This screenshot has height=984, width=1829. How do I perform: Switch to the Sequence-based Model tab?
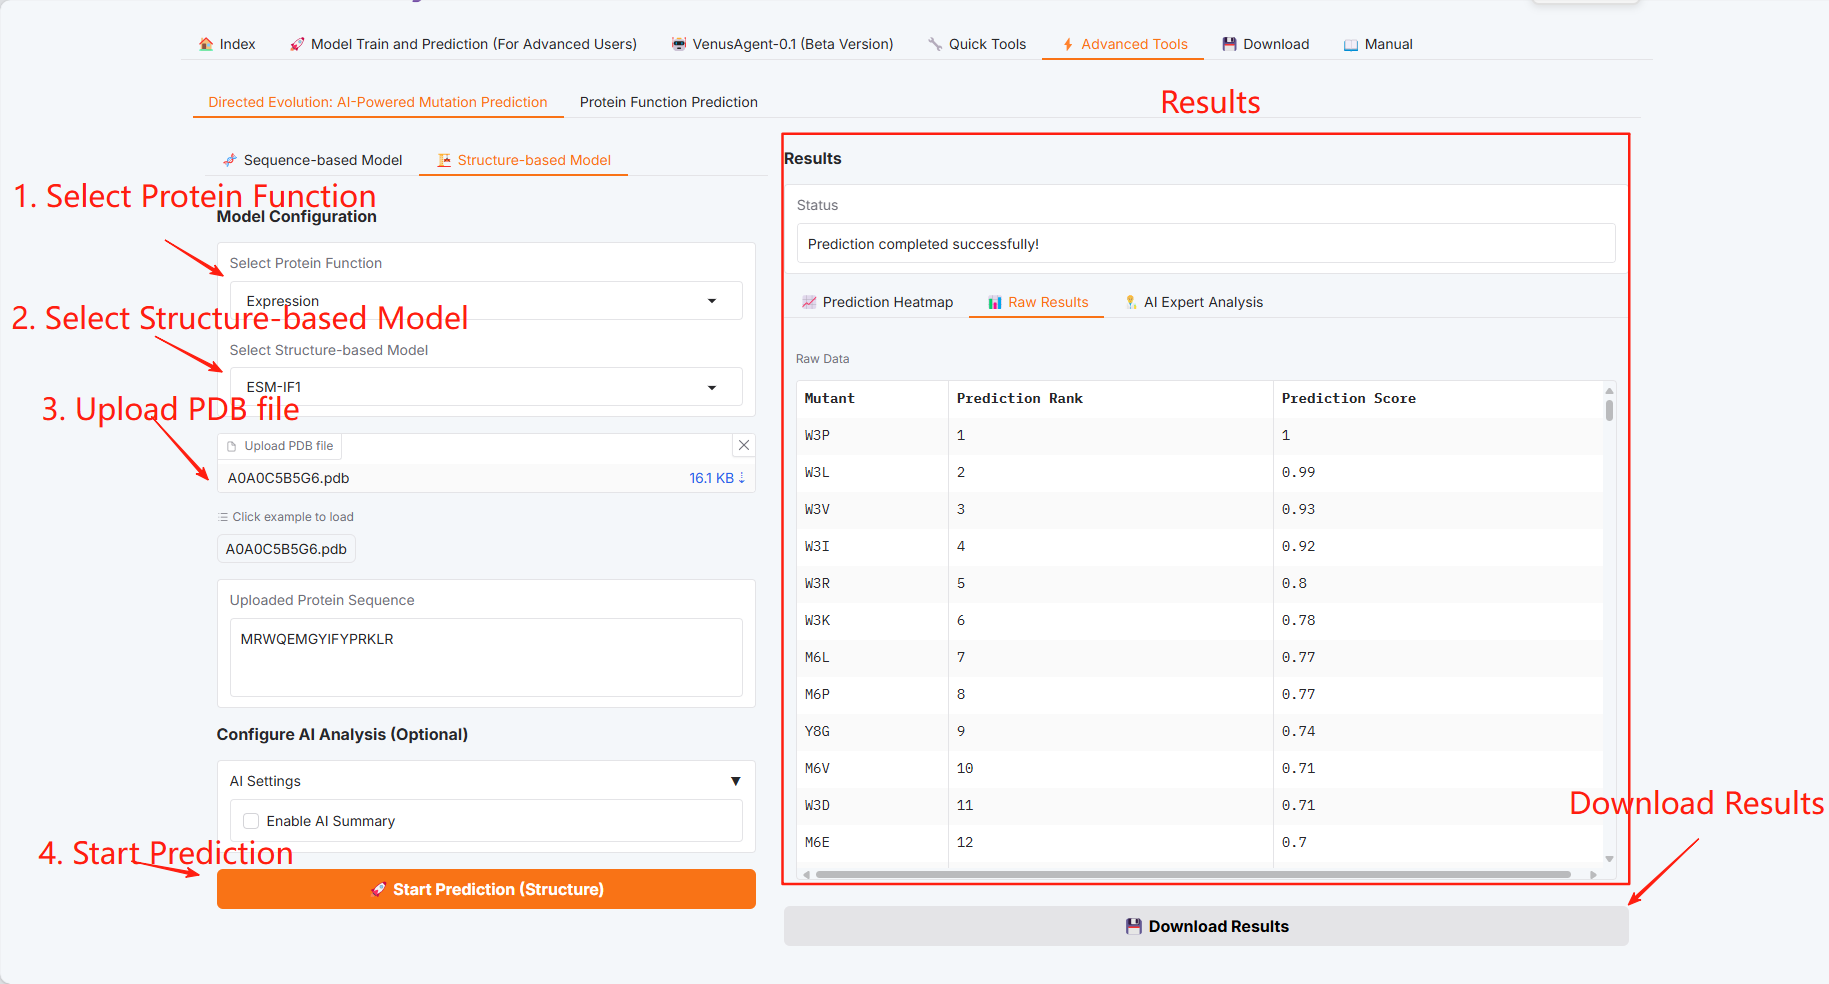tap(312, 160)
